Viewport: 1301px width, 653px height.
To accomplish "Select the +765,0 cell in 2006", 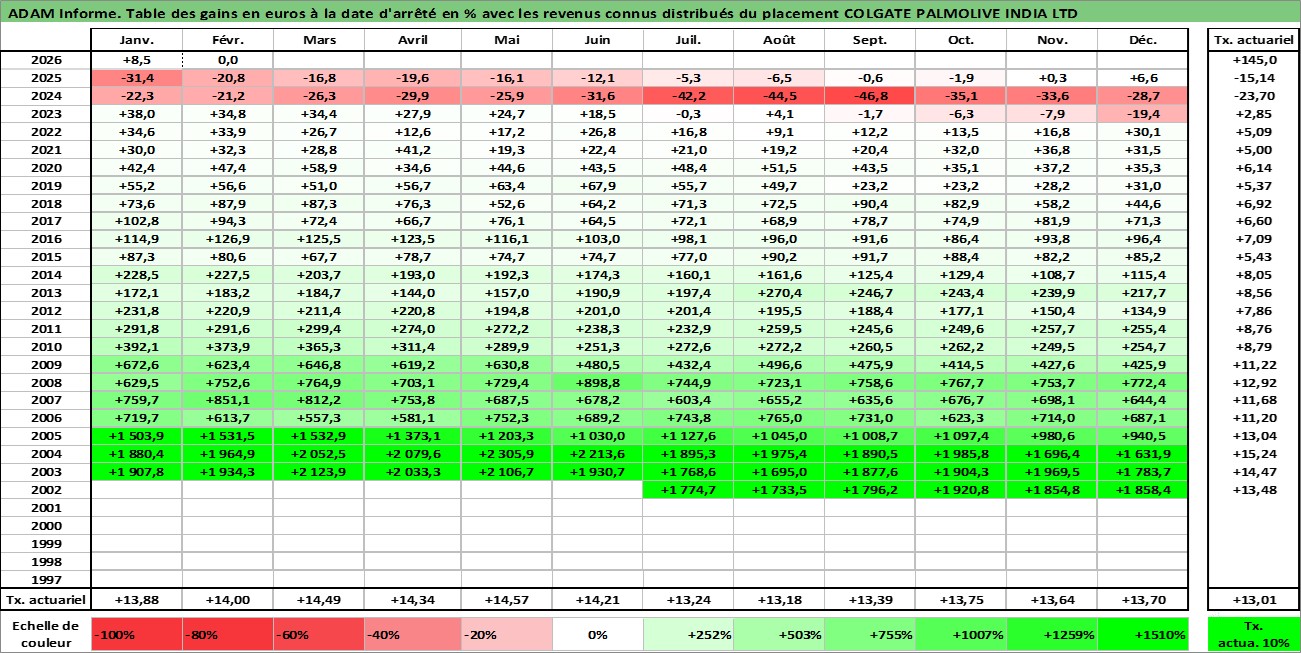I will tap(778, 418).
